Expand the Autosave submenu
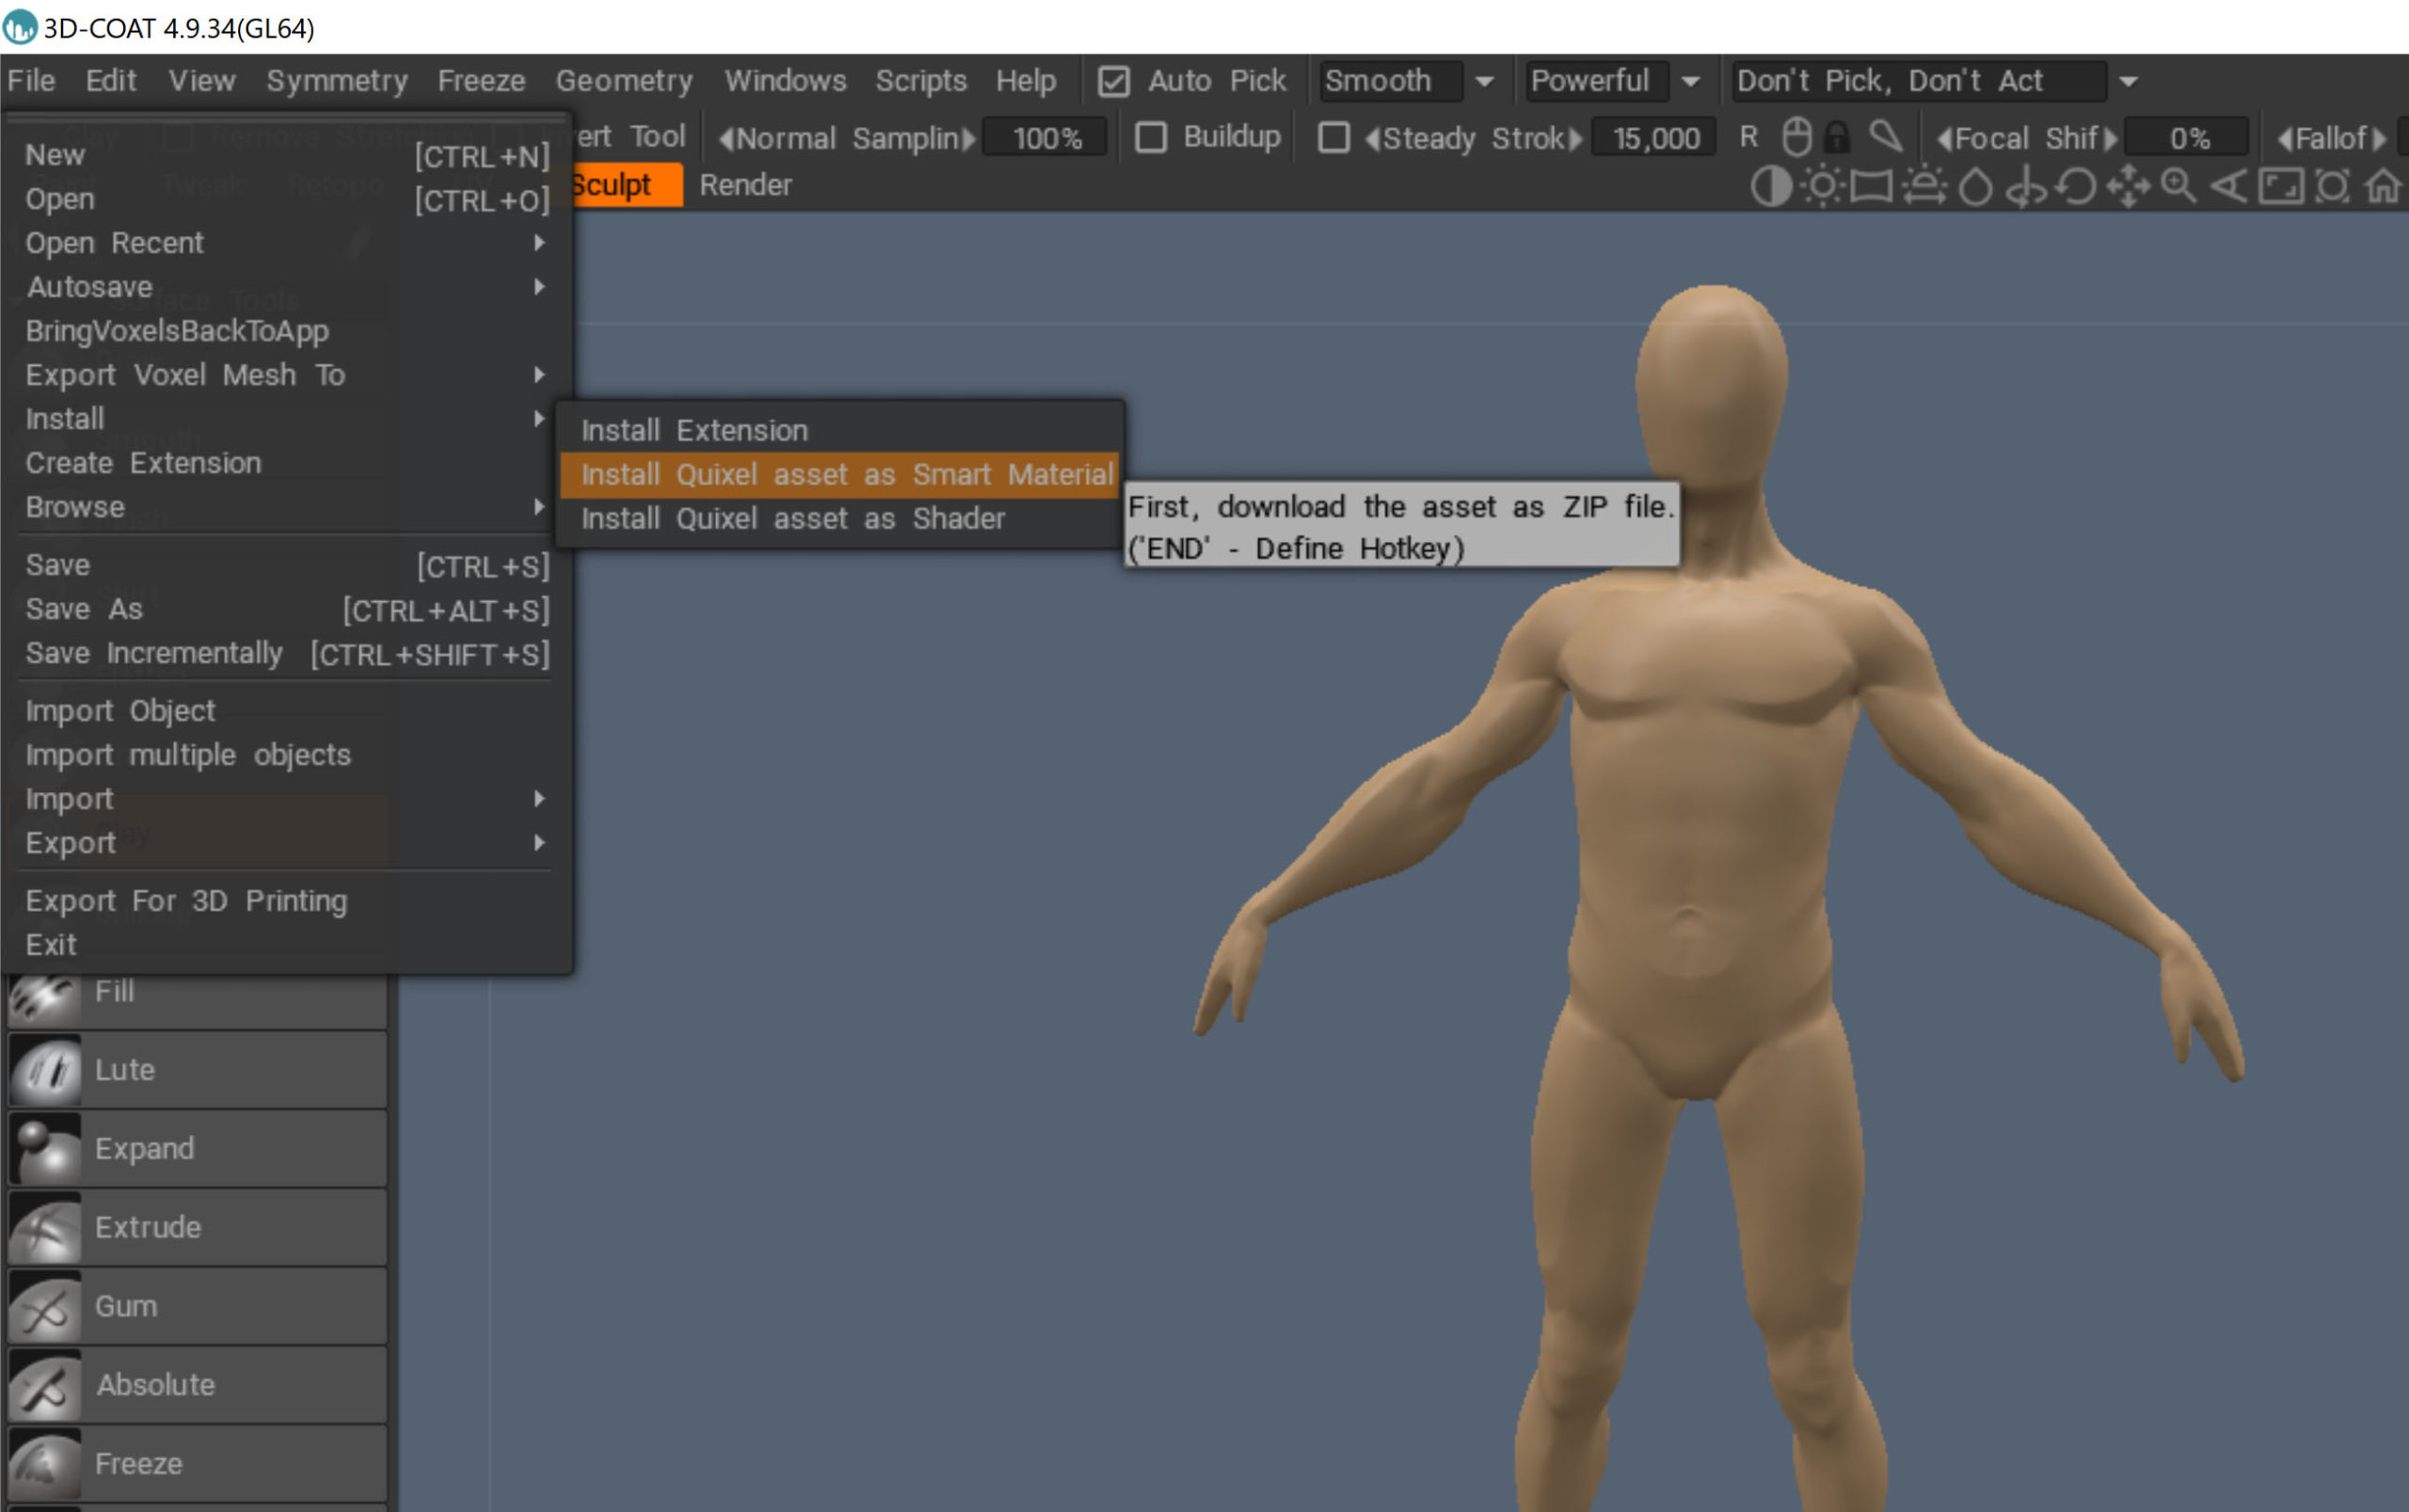The image size is (2409, 1512). pyautogui.click(x=287, y=287)
